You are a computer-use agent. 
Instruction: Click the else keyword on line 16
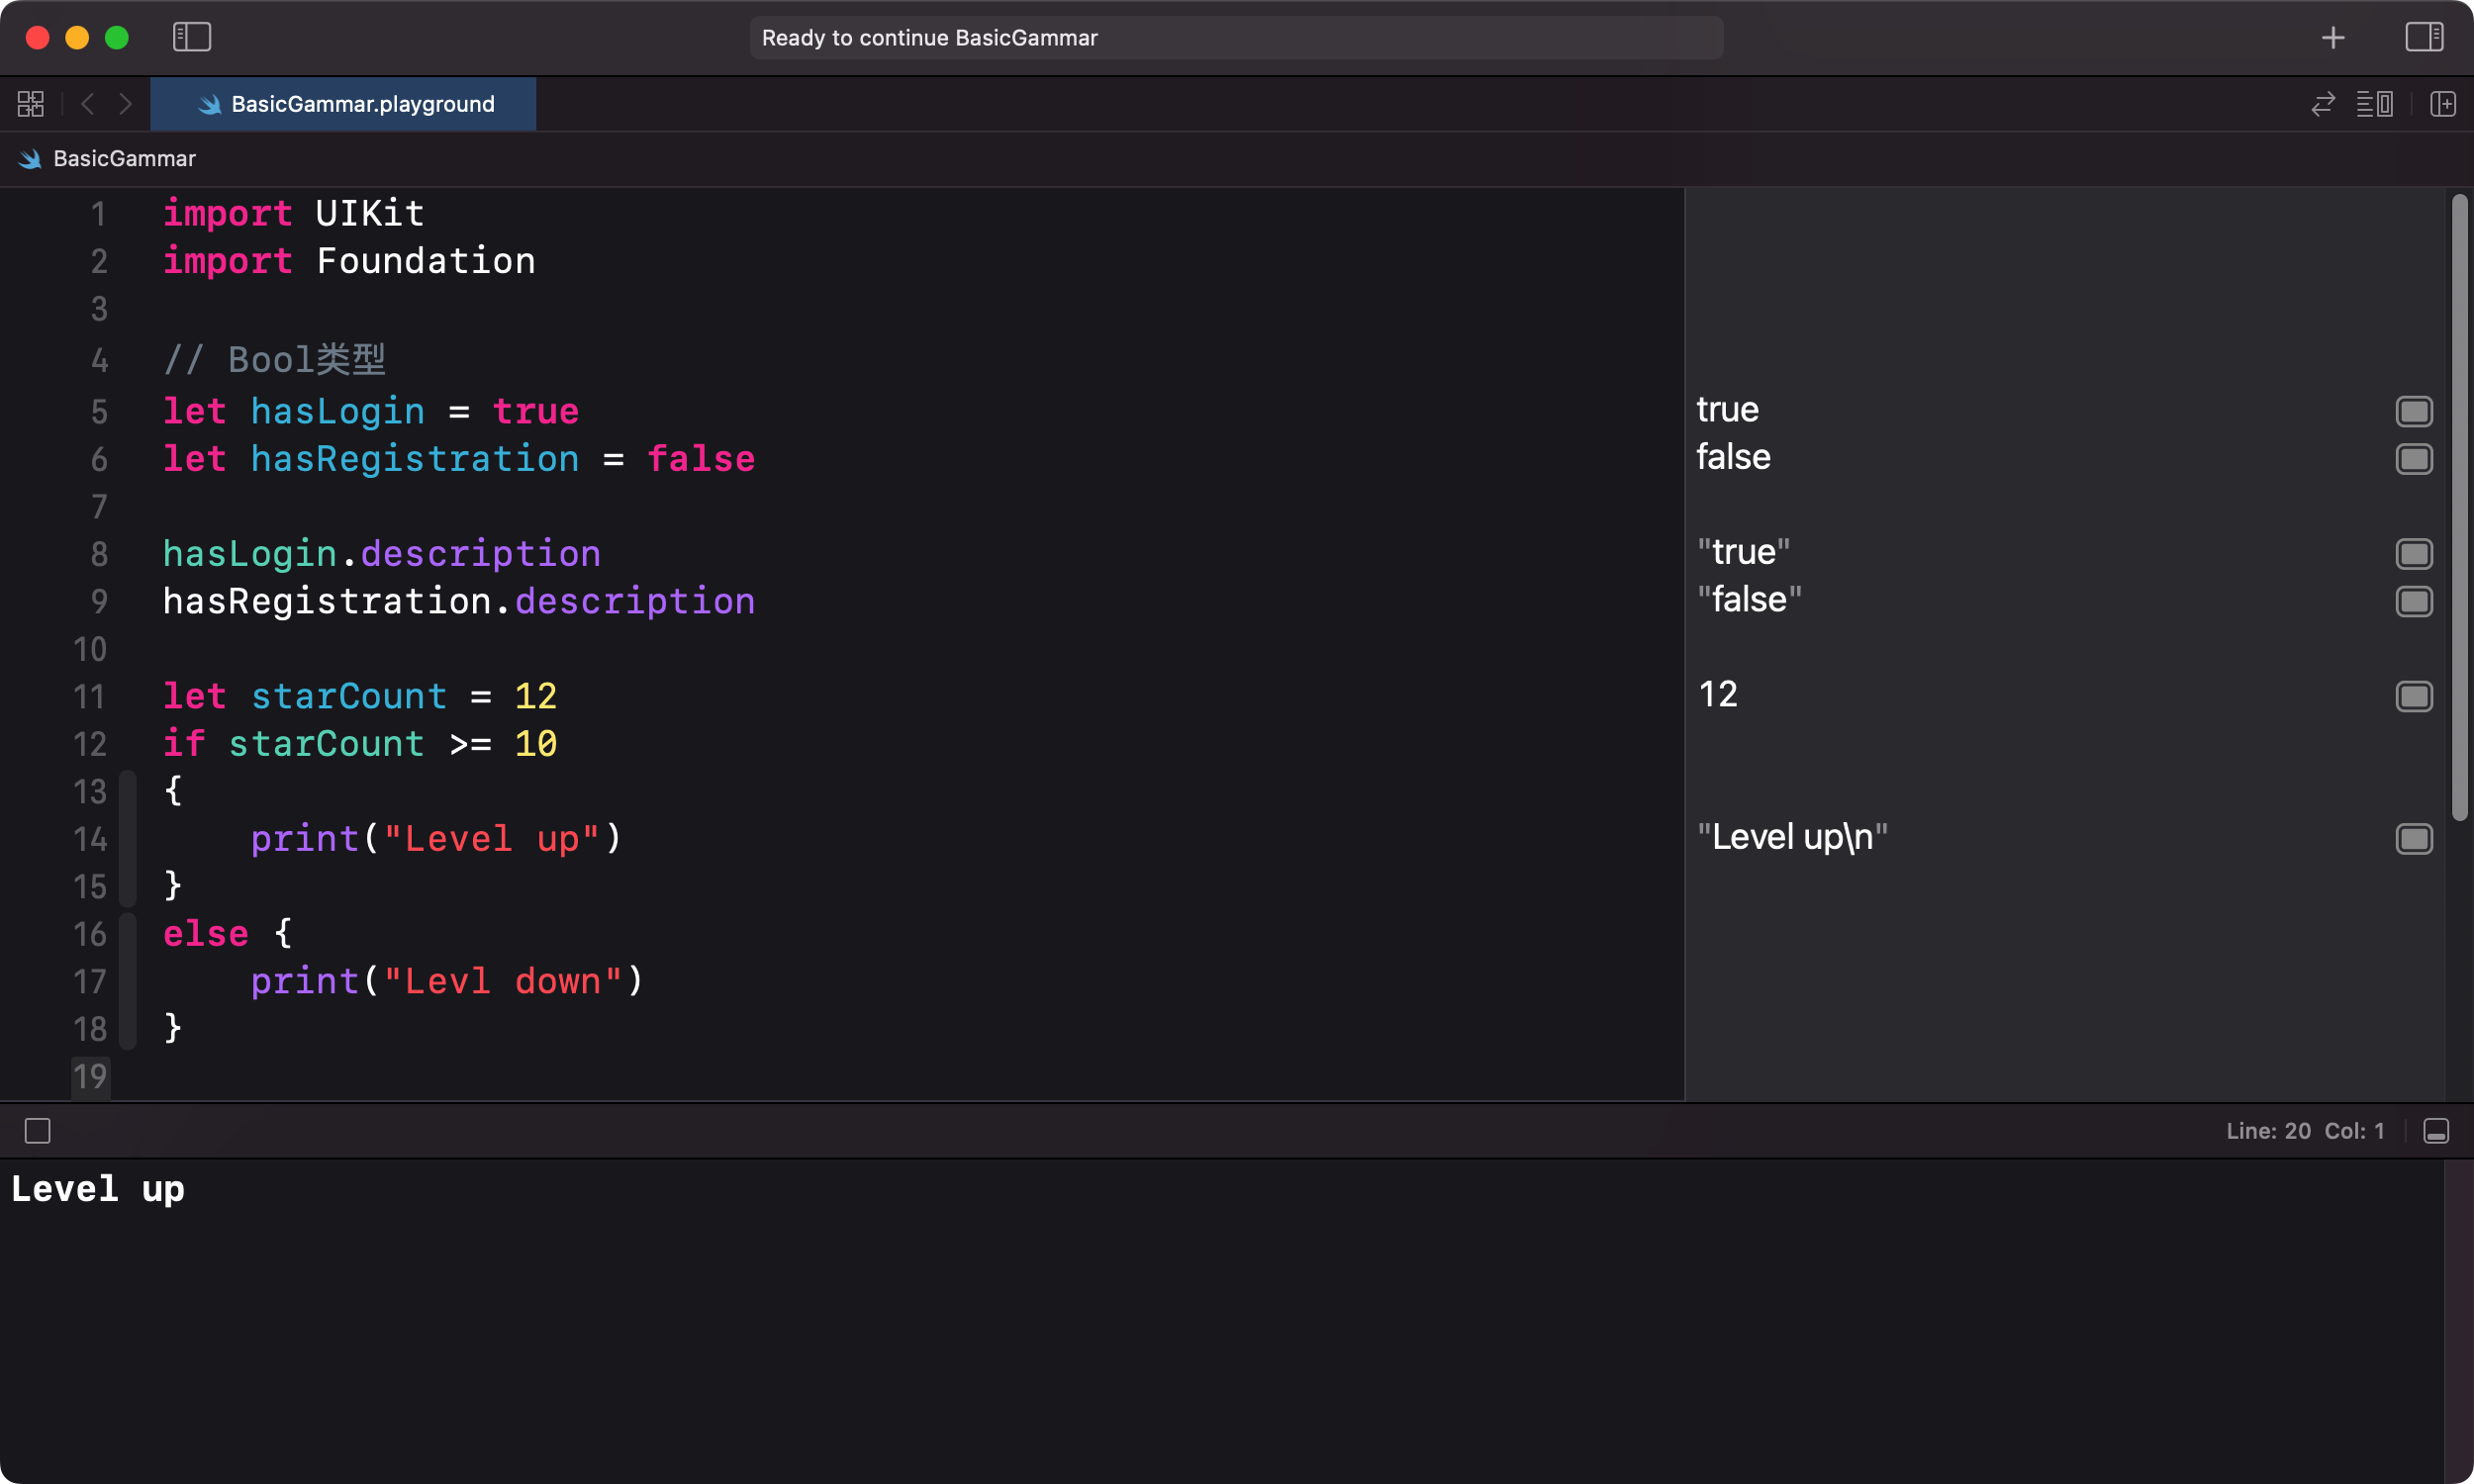point(206,934)
